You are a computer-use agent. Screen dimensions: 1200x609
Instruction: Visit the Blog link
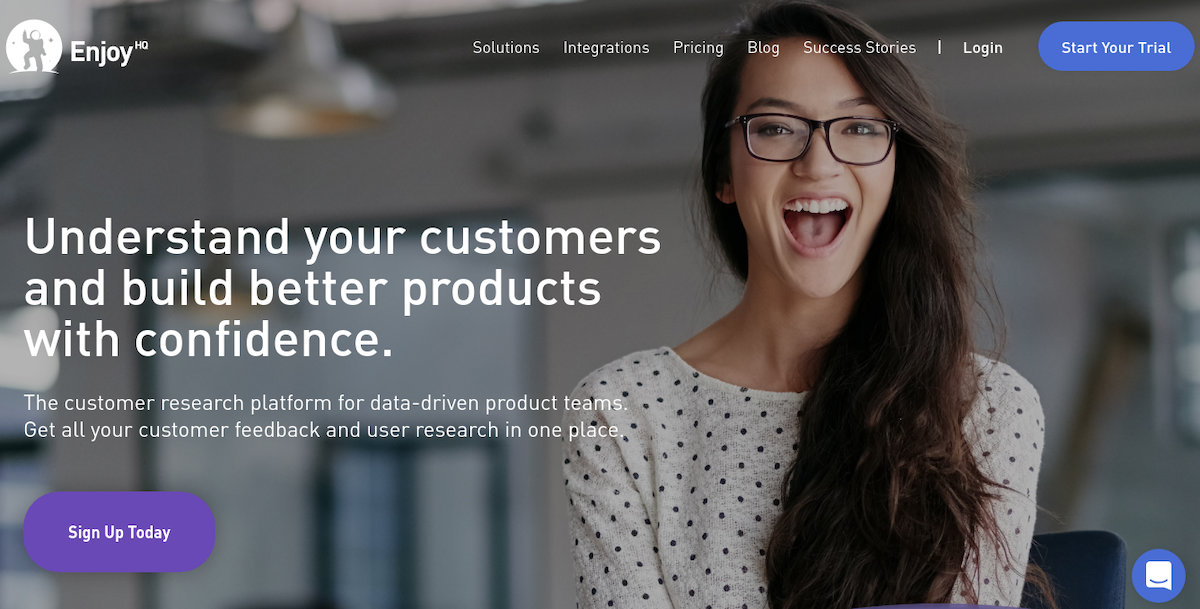pos(763,48)
